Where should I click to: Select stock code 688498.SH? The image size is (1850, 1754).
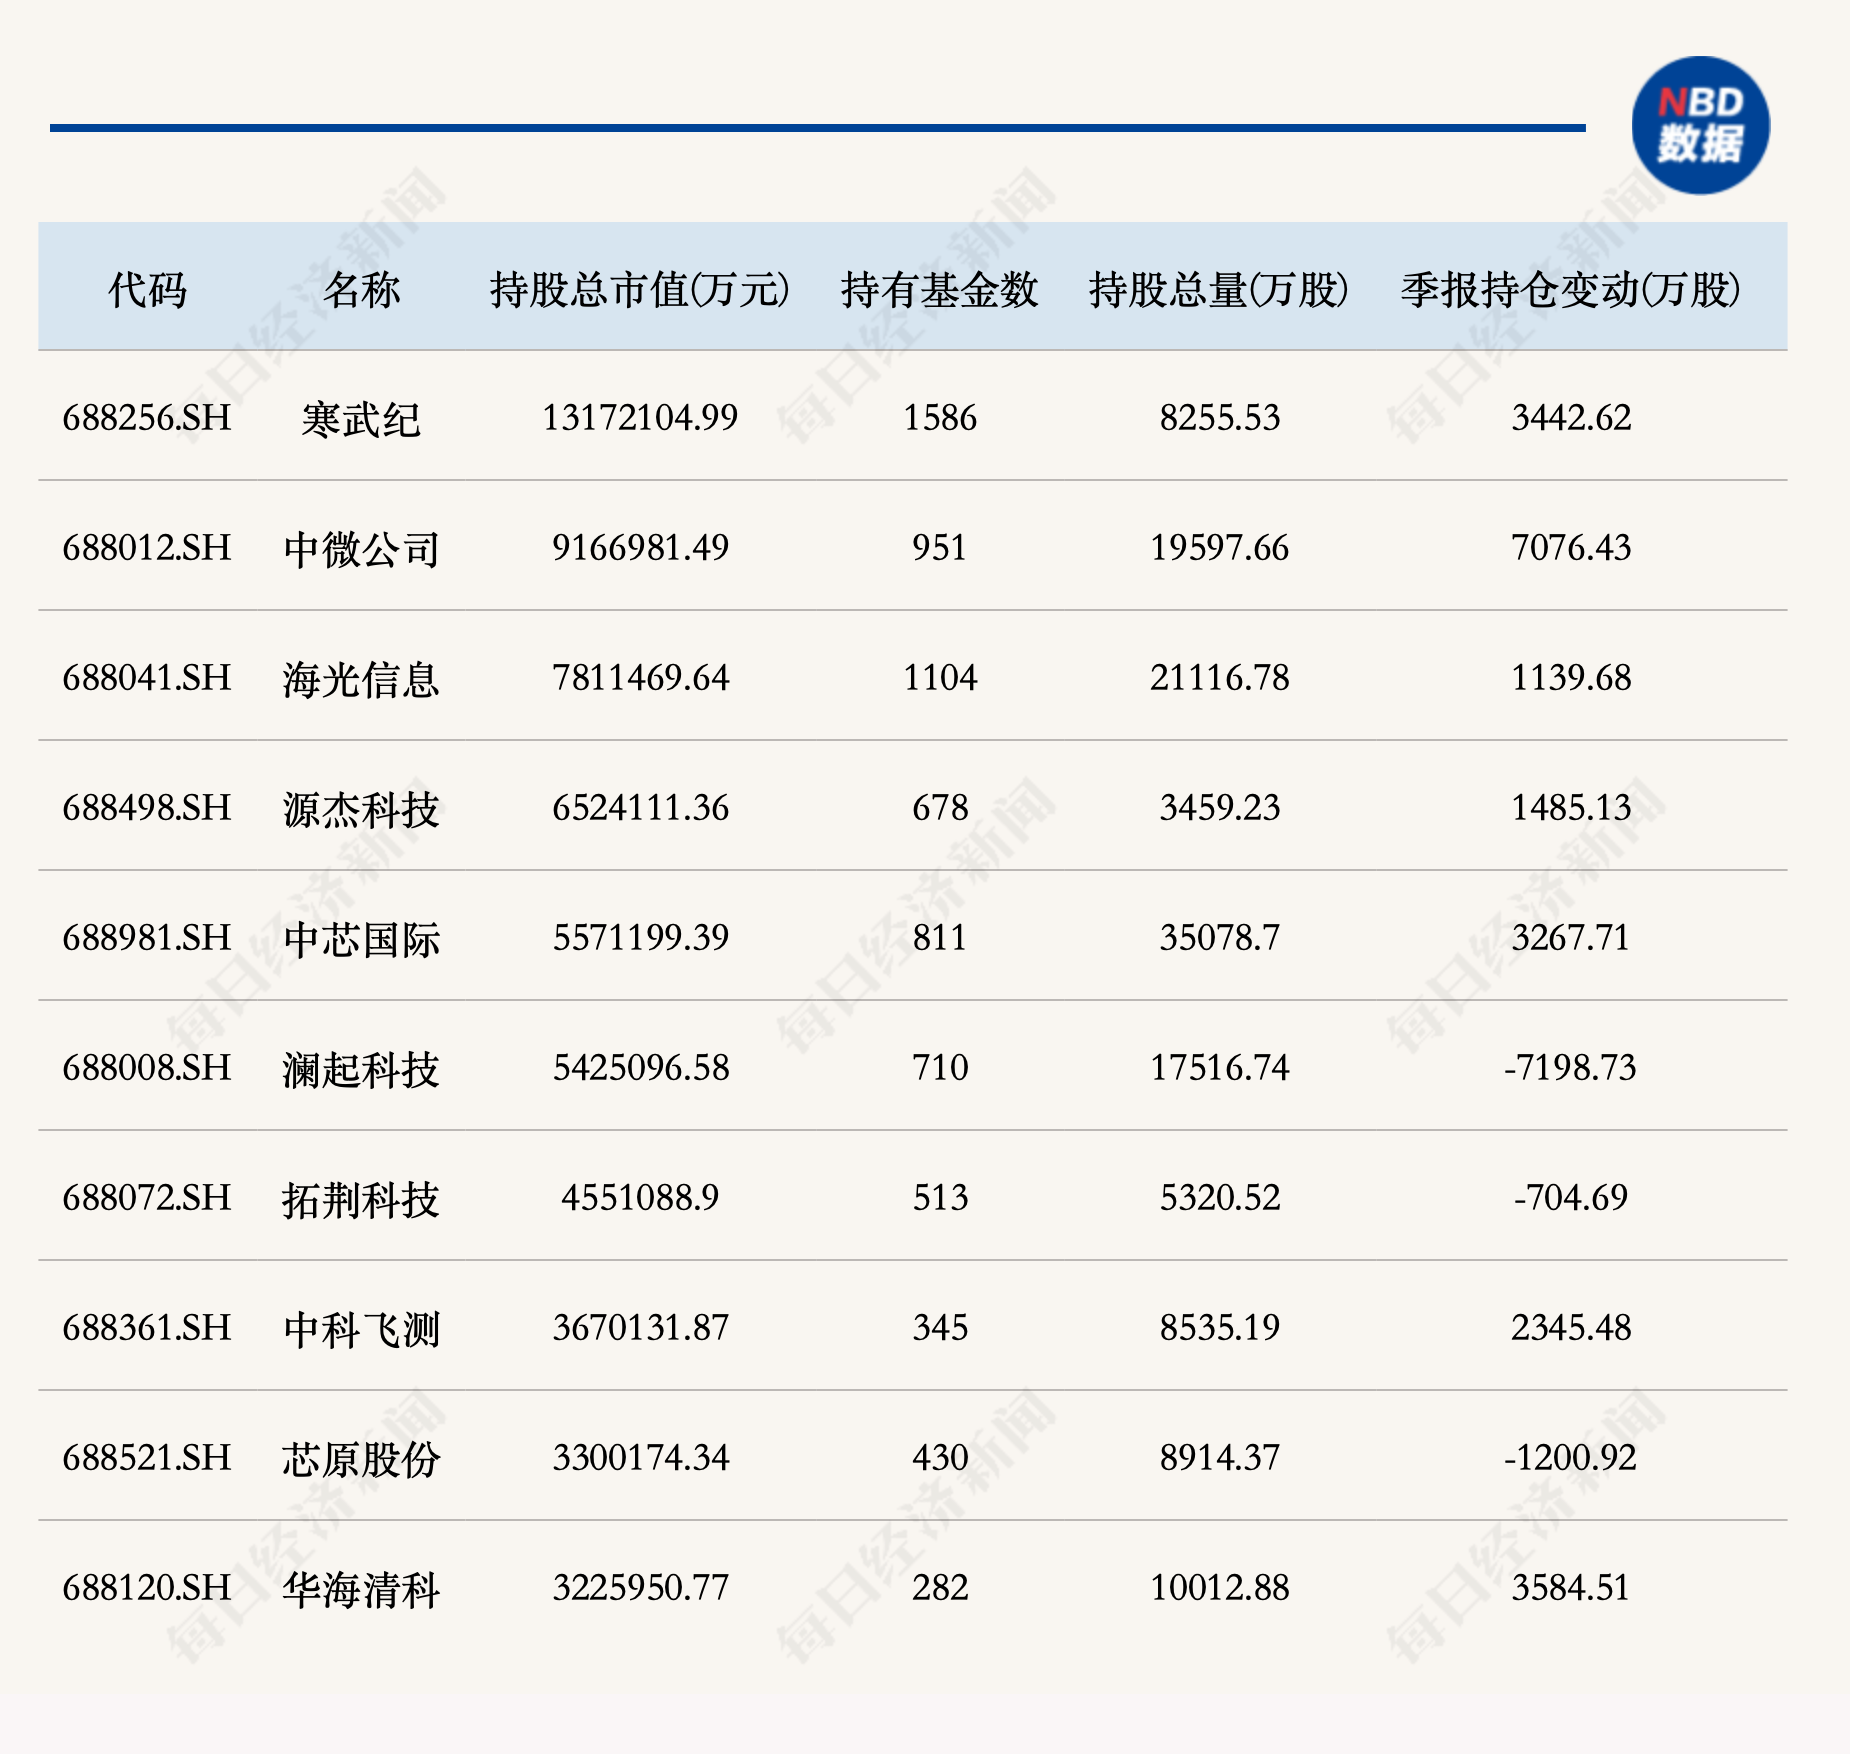147,808
